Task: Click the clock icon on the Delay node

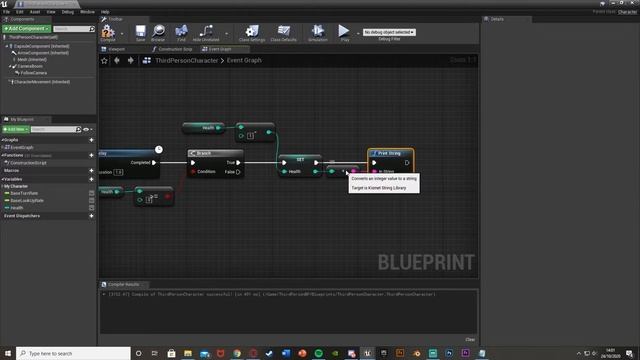Action: tap(159, 149)
